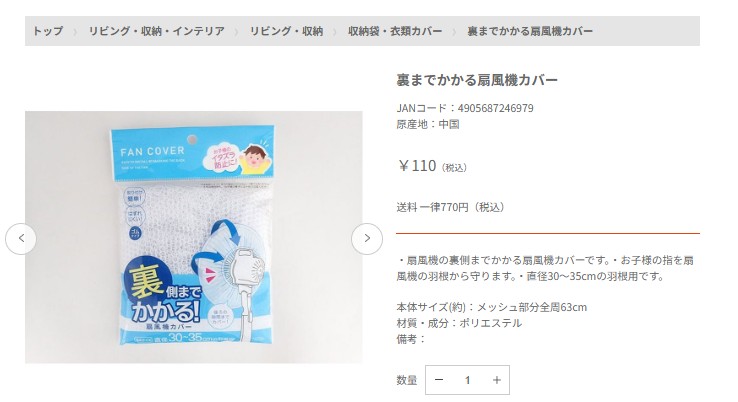Click the quantity input field
Screen dimensions: 738x402
(467, 380)
